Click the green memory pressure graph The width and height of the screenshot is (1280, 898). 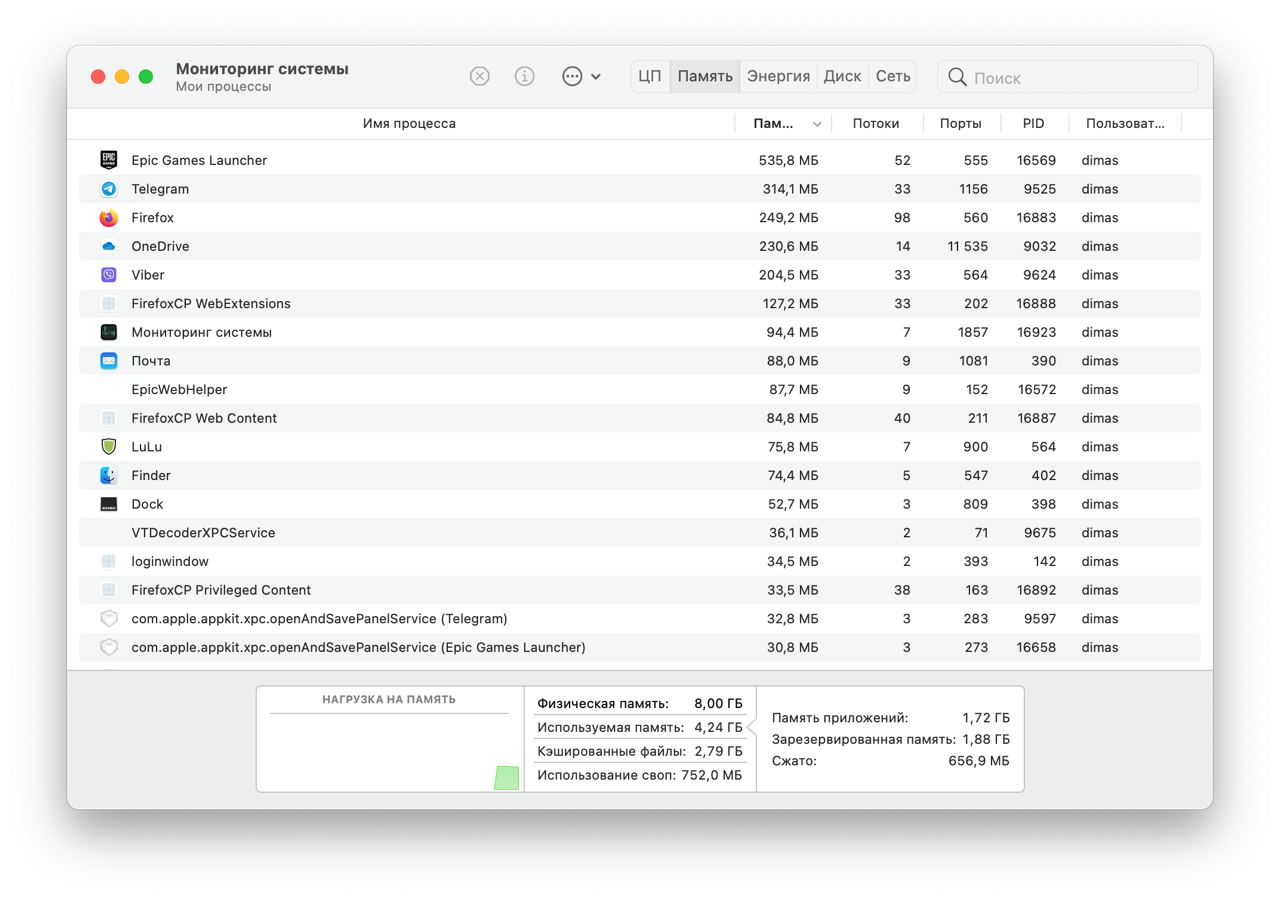pyautogui.click(x=507, y=778)
